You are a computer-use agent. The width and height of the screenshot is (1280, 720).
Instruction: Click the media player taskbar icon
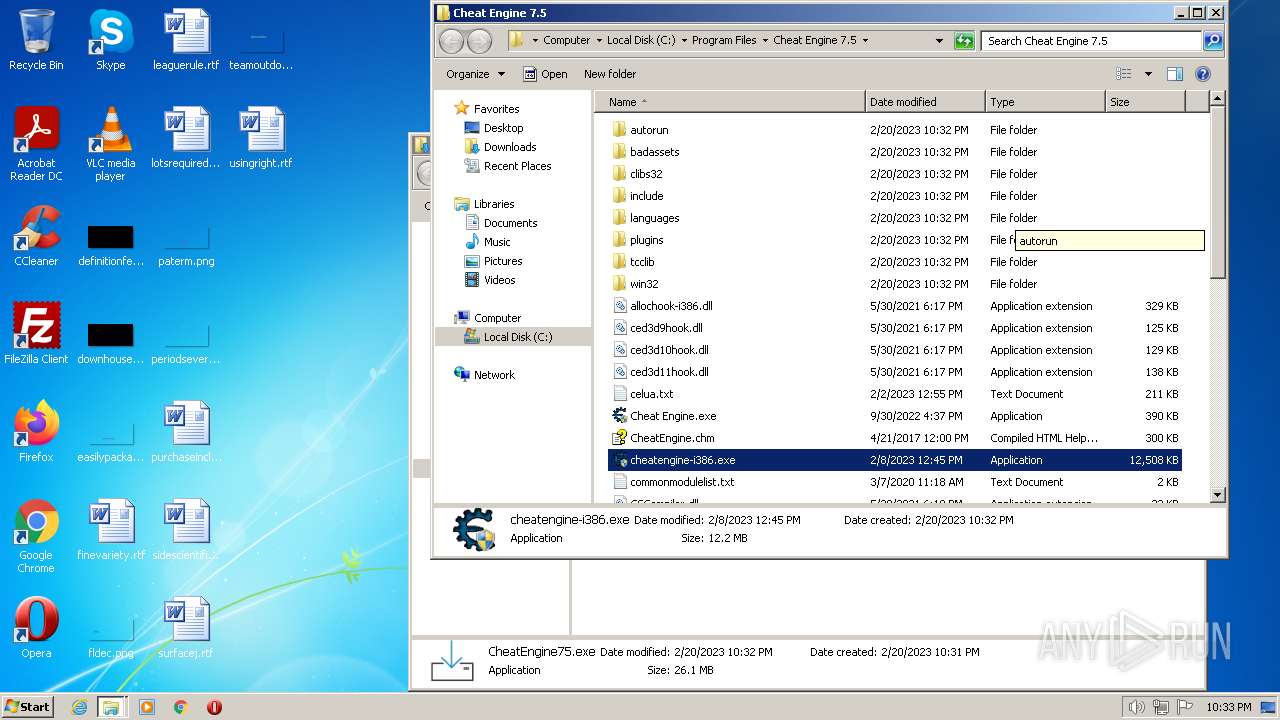[147, 707]
